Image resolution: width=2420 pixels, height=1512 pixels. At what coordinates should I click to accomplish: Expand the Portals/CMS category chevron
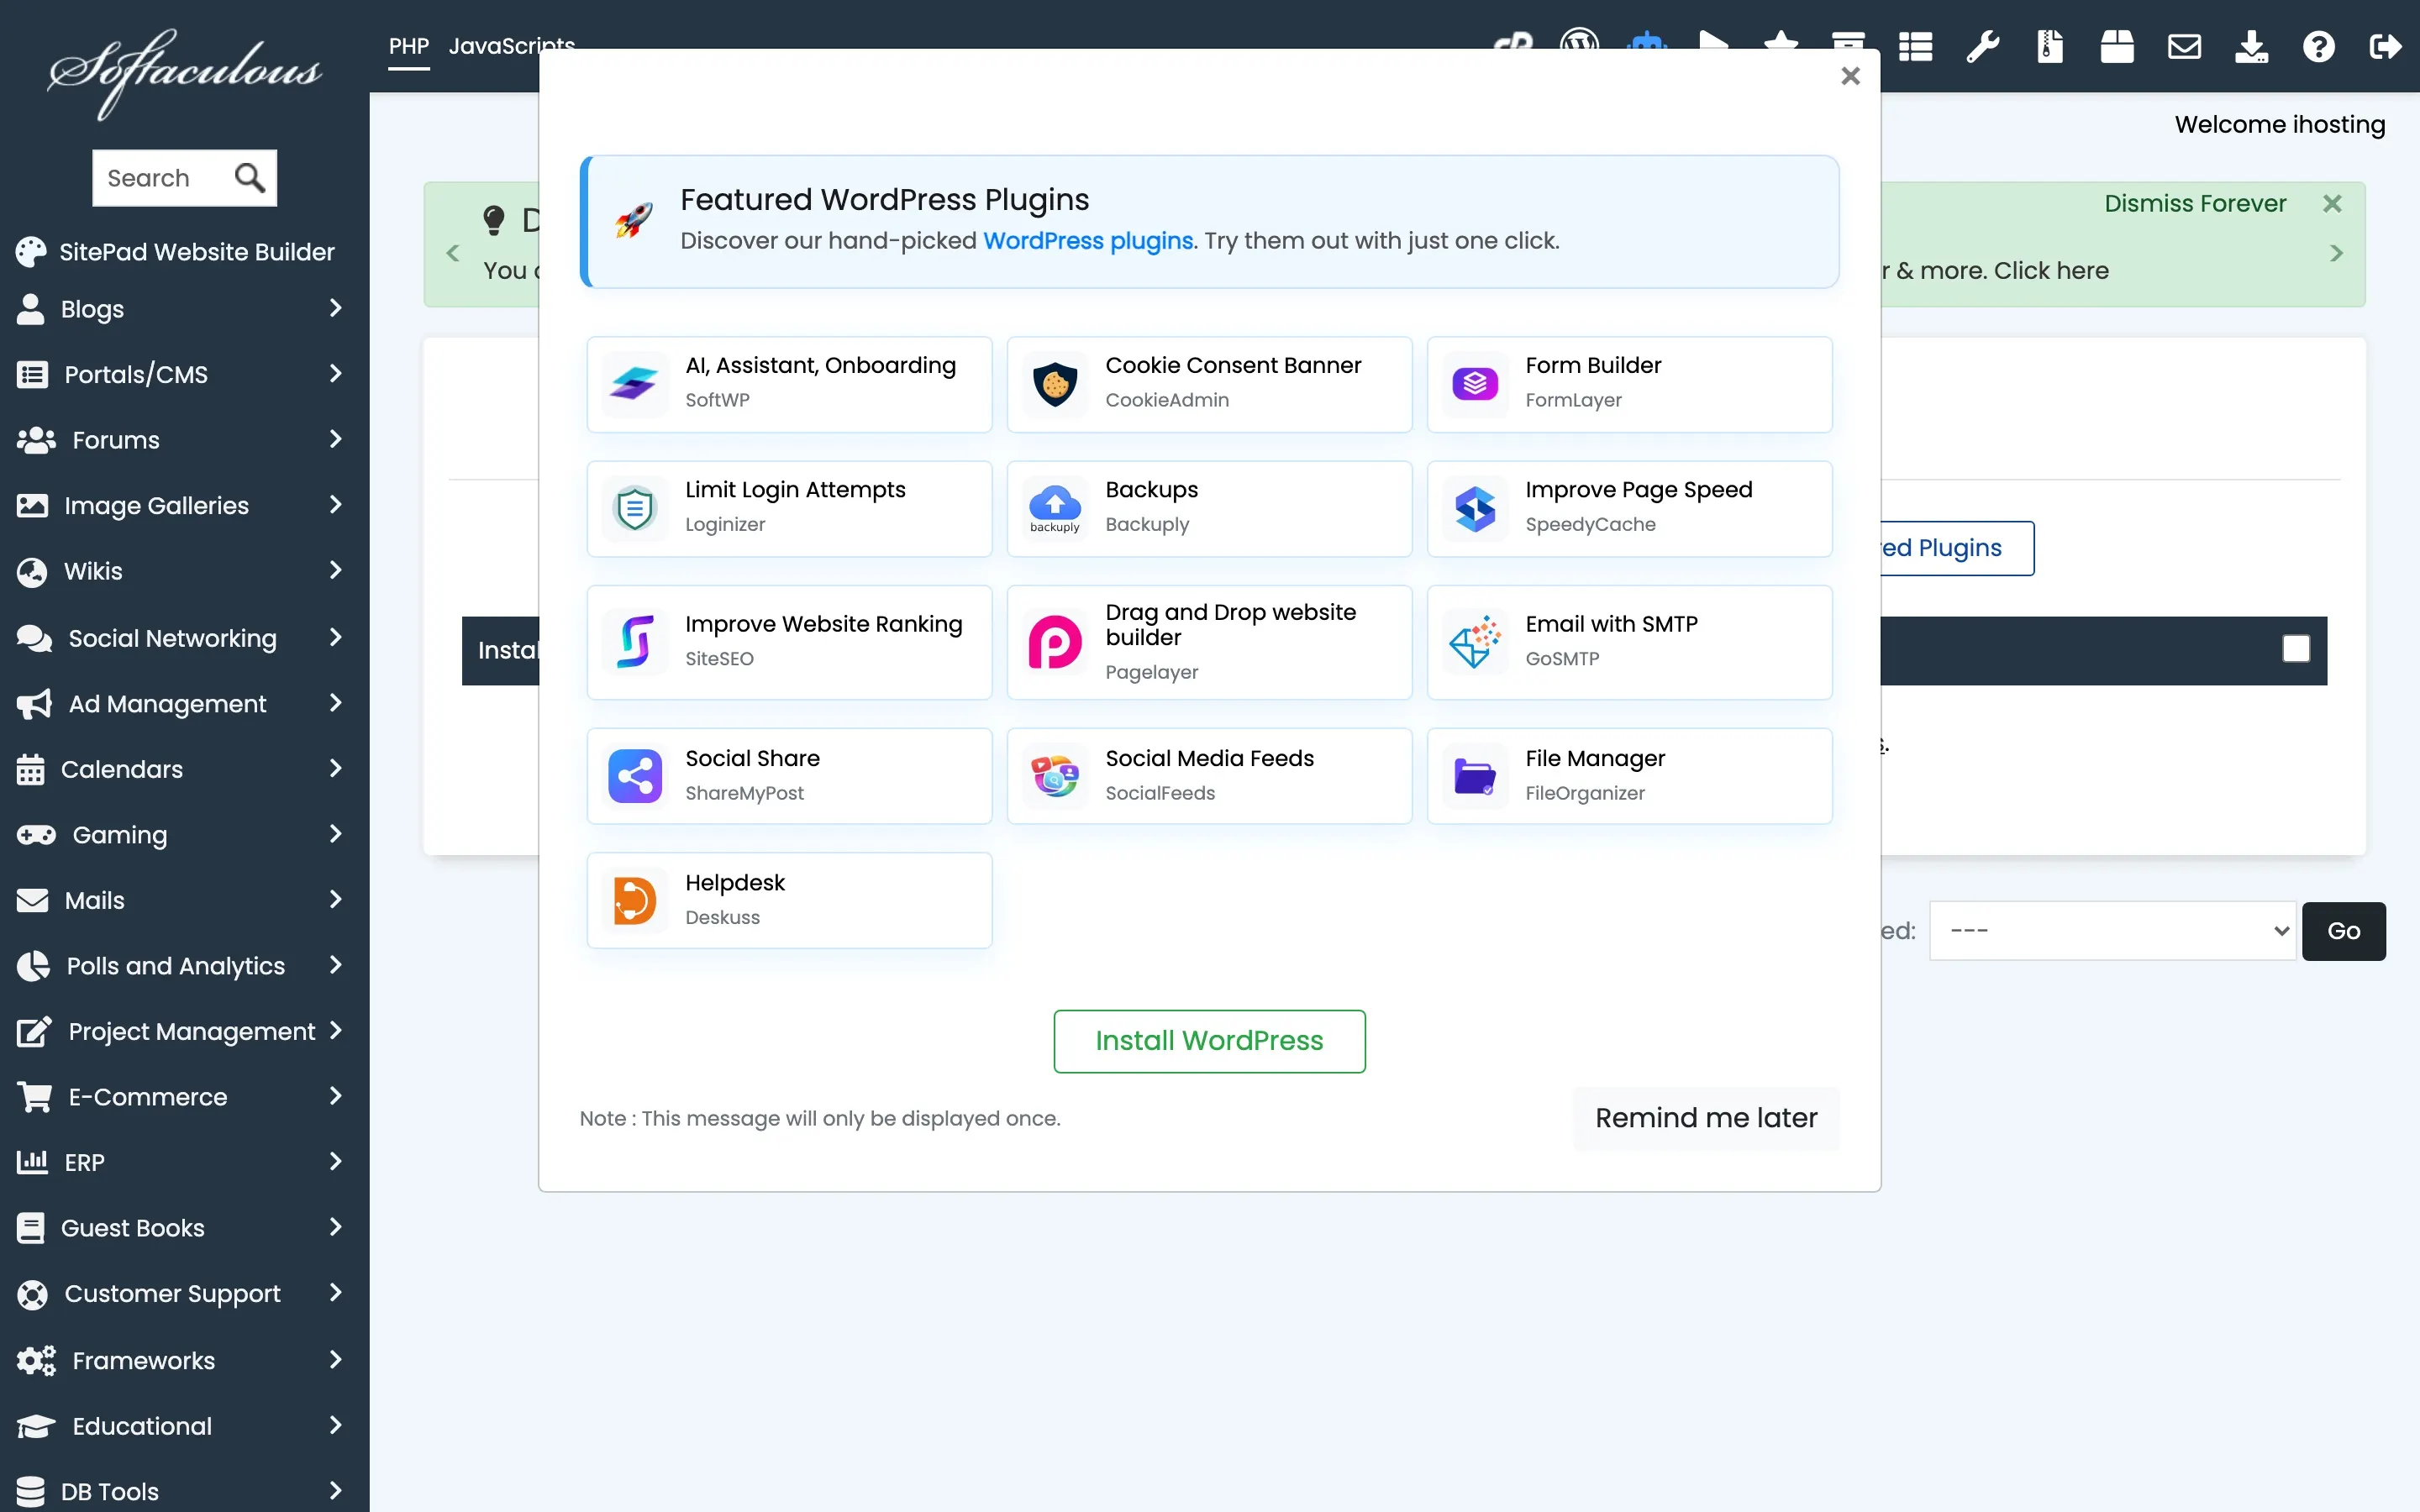(x=336, y=374)
